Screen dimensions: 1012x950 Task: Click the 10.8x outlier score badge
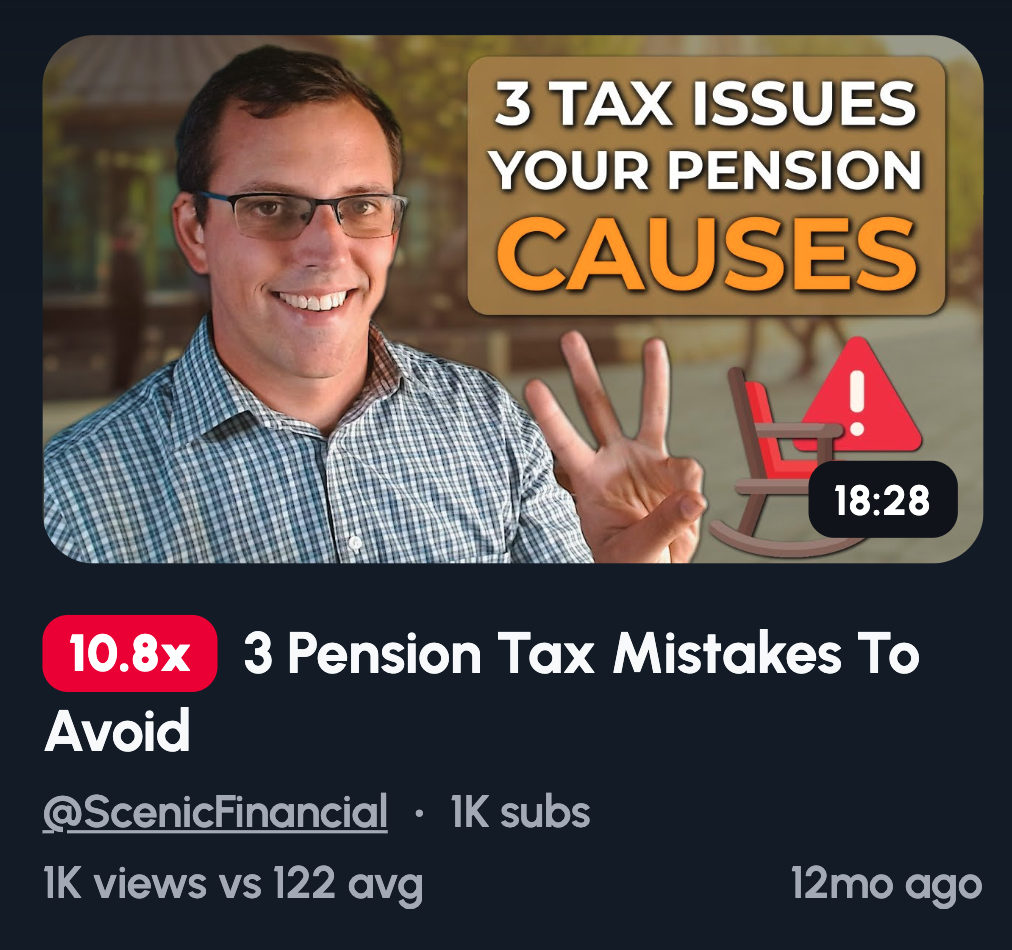tap(130, 653)
